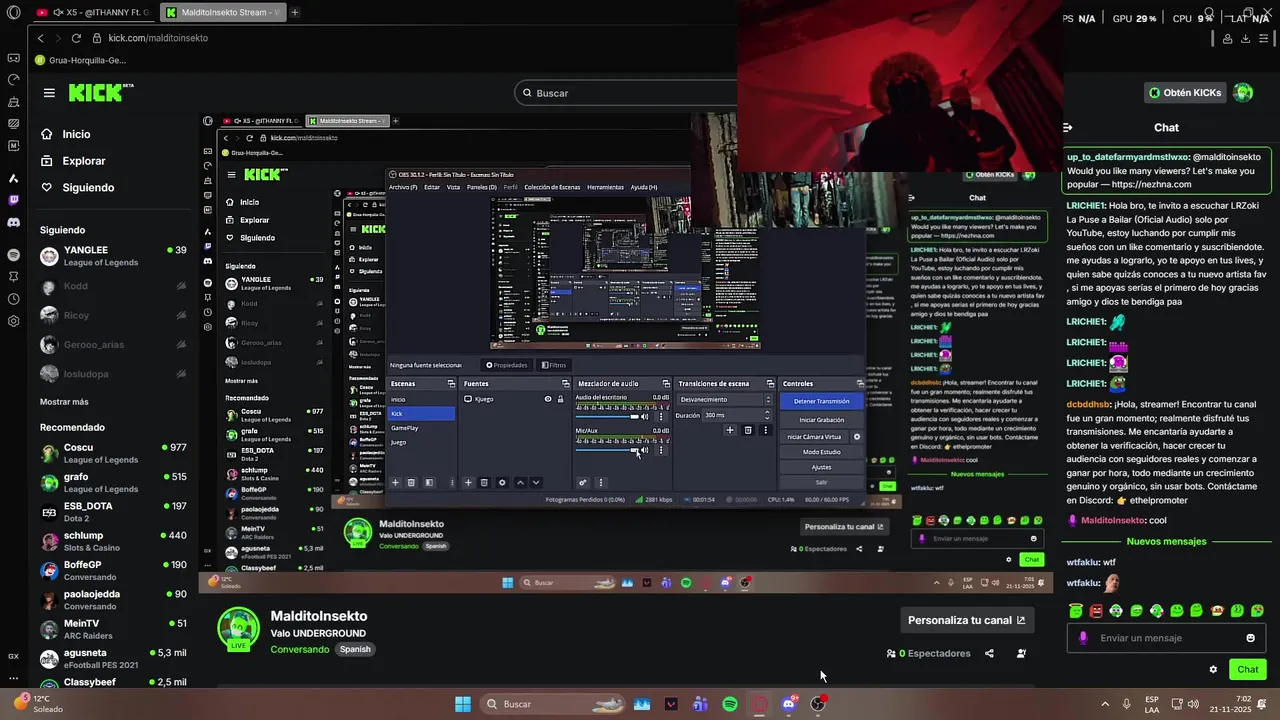Open Explorar in the Kick sidebar
The width and height of the screenshot is (1280, 720).
[x=84, y=161]
